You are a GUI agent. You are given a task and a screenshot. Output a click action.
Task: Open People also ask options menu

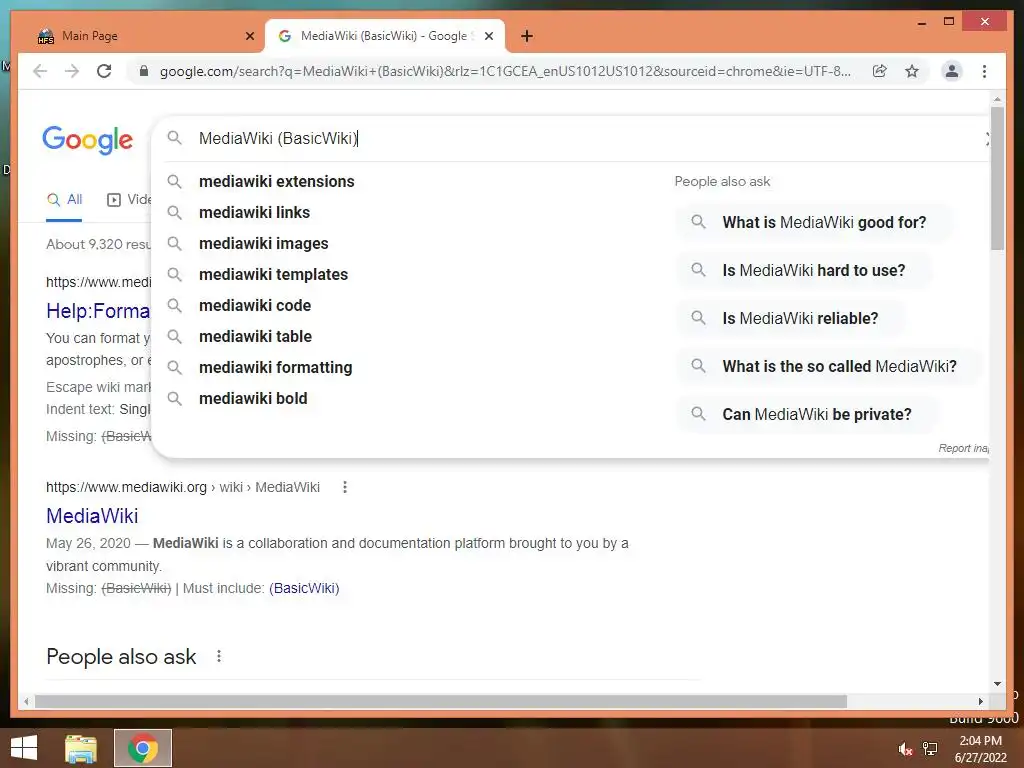[219, 656]
